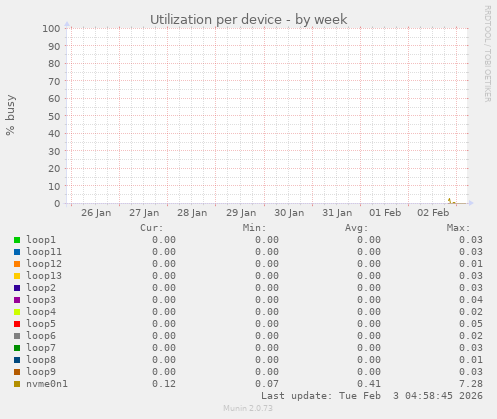
Task: Click the loop7 dark green legend swatch
Action: [17, 348]
